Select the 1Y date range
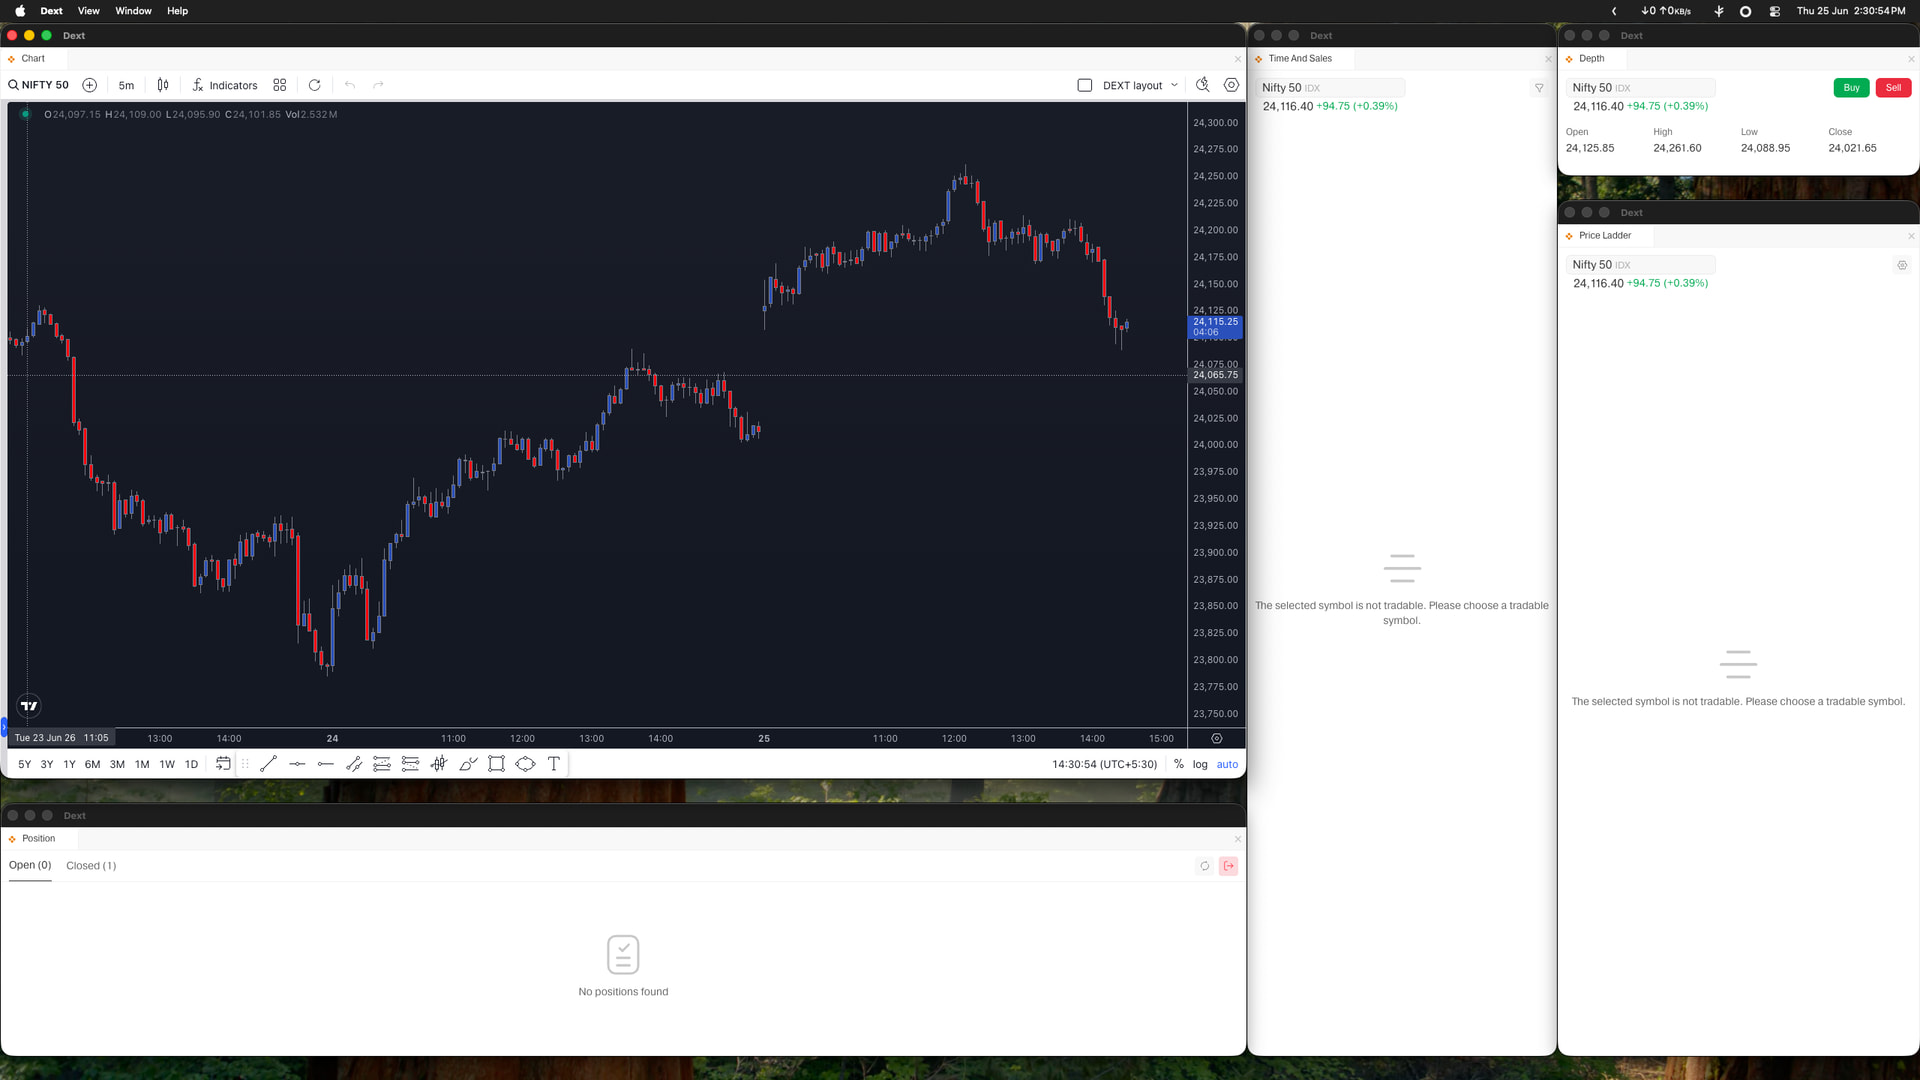 point(70,764)
